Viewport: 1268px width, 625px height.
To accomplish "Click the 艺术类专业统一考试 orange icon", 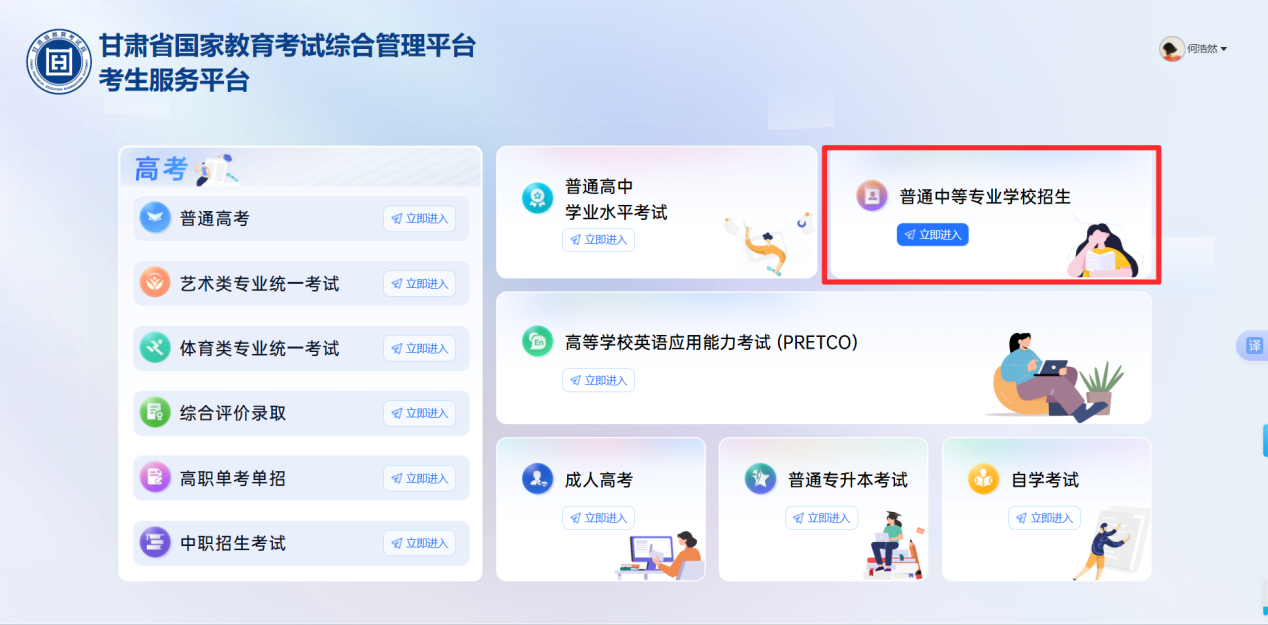I will [155, 283].
